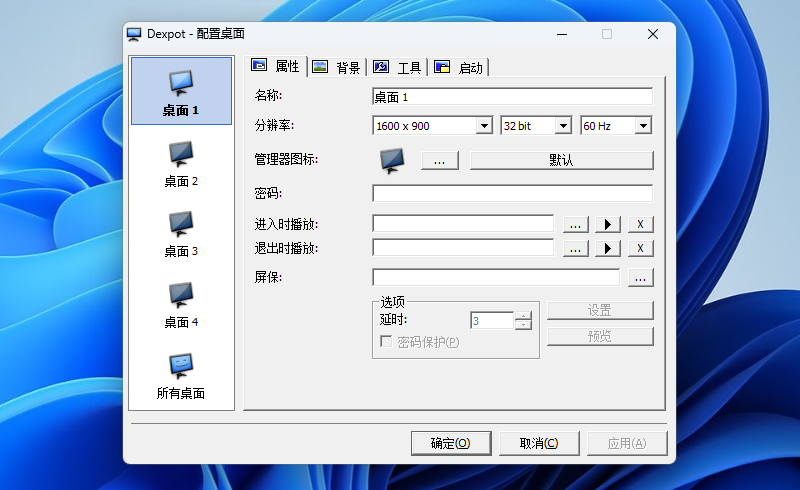The height and width of the screenshot is (490, 800).
Task: Click the Dexpot title bar monitor icon
Action: click(x=134, y=34)
